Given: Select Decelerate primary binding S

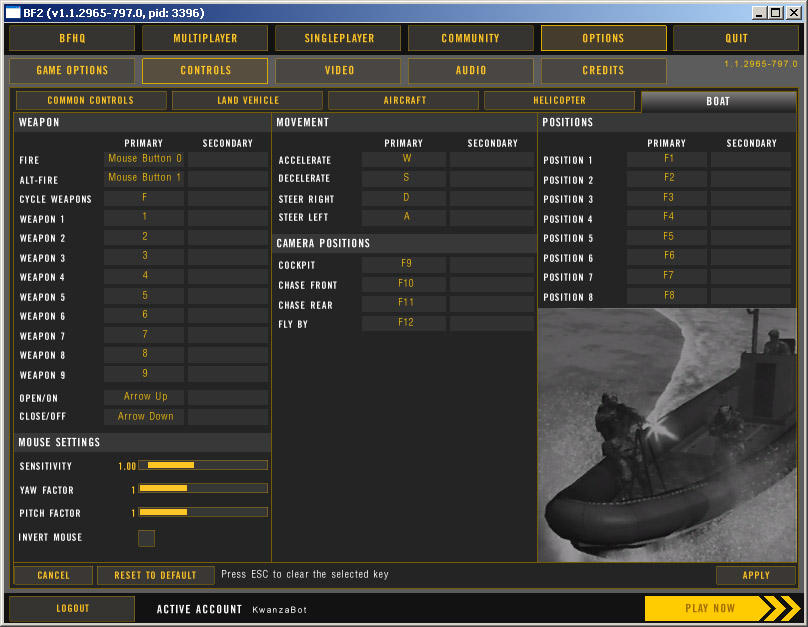Looking at the screenshot, I should [404, 178].
